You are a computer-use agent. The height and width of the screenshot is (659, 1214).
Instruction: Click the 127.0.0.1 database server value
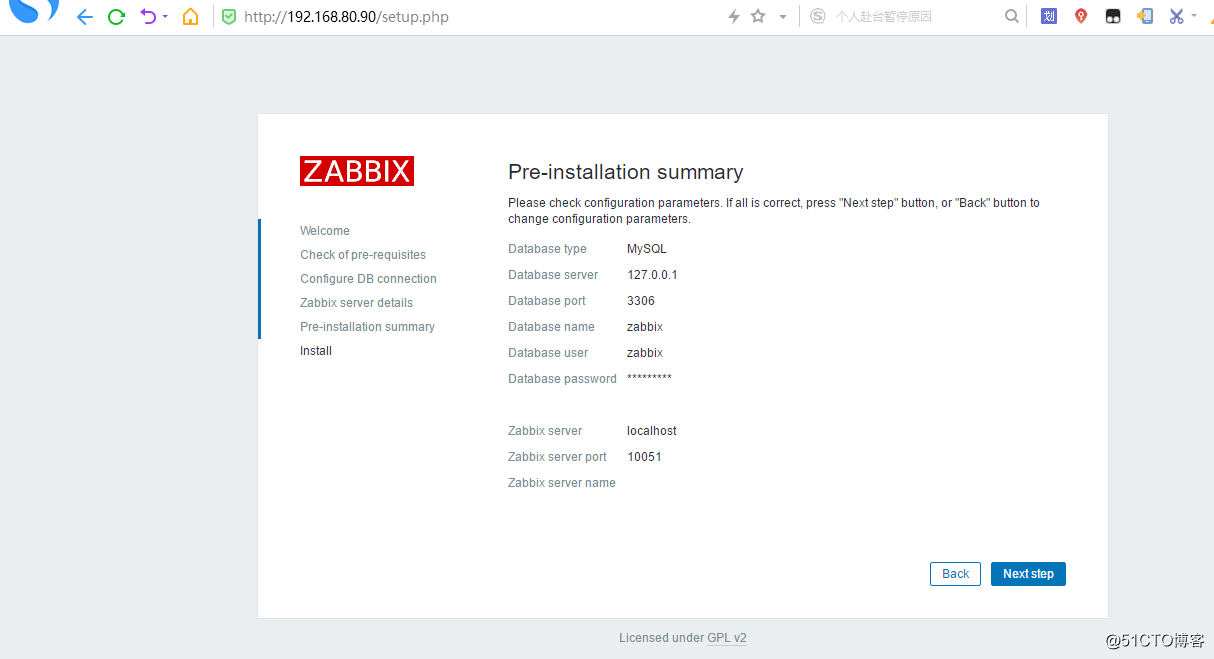pyautogui.click(x=652, y=275)
